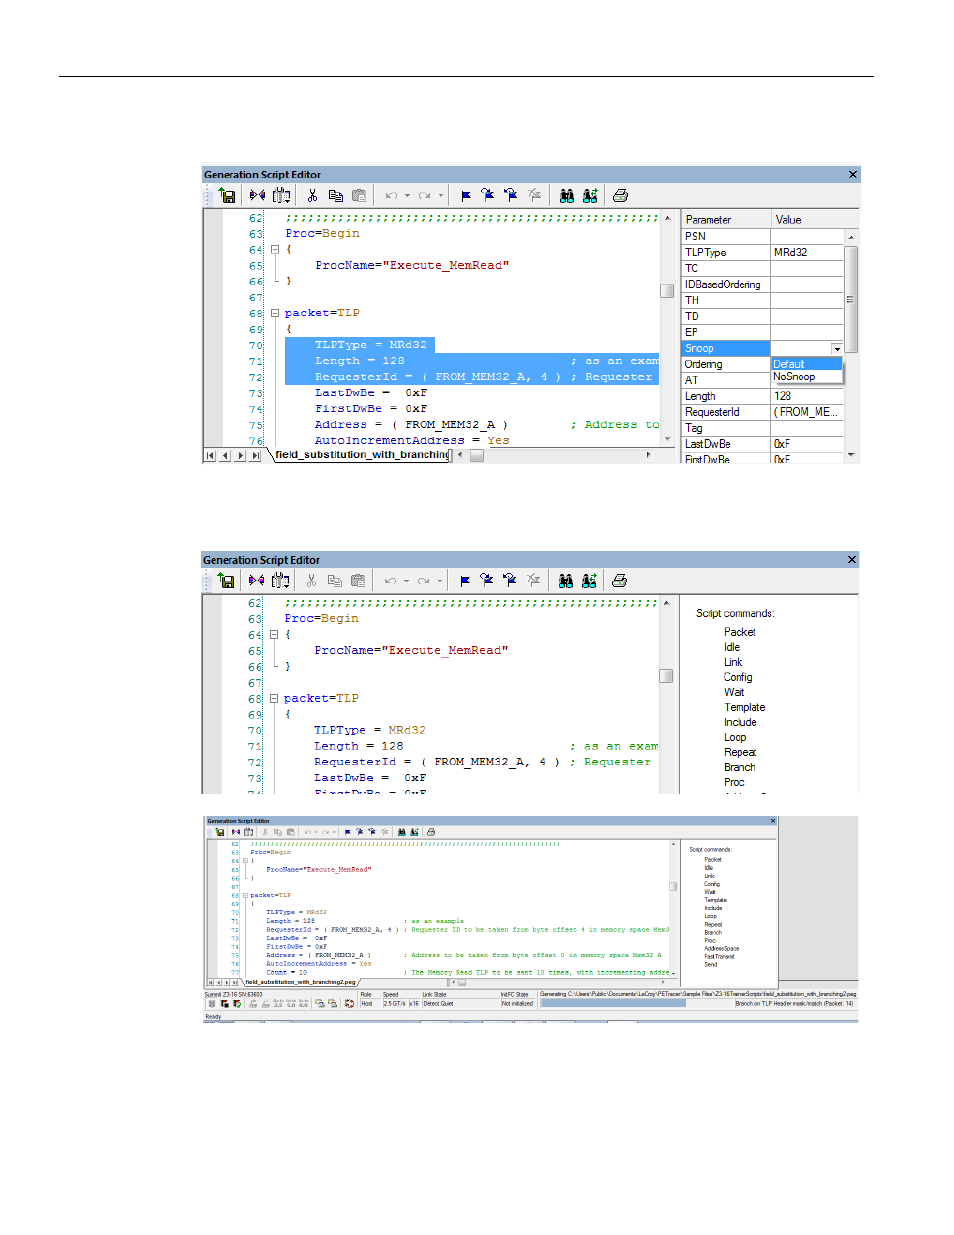Toggle bookmark flag in middle editor toolbar
Screen dimensions: 954x1235
click(x=465, y=581)
